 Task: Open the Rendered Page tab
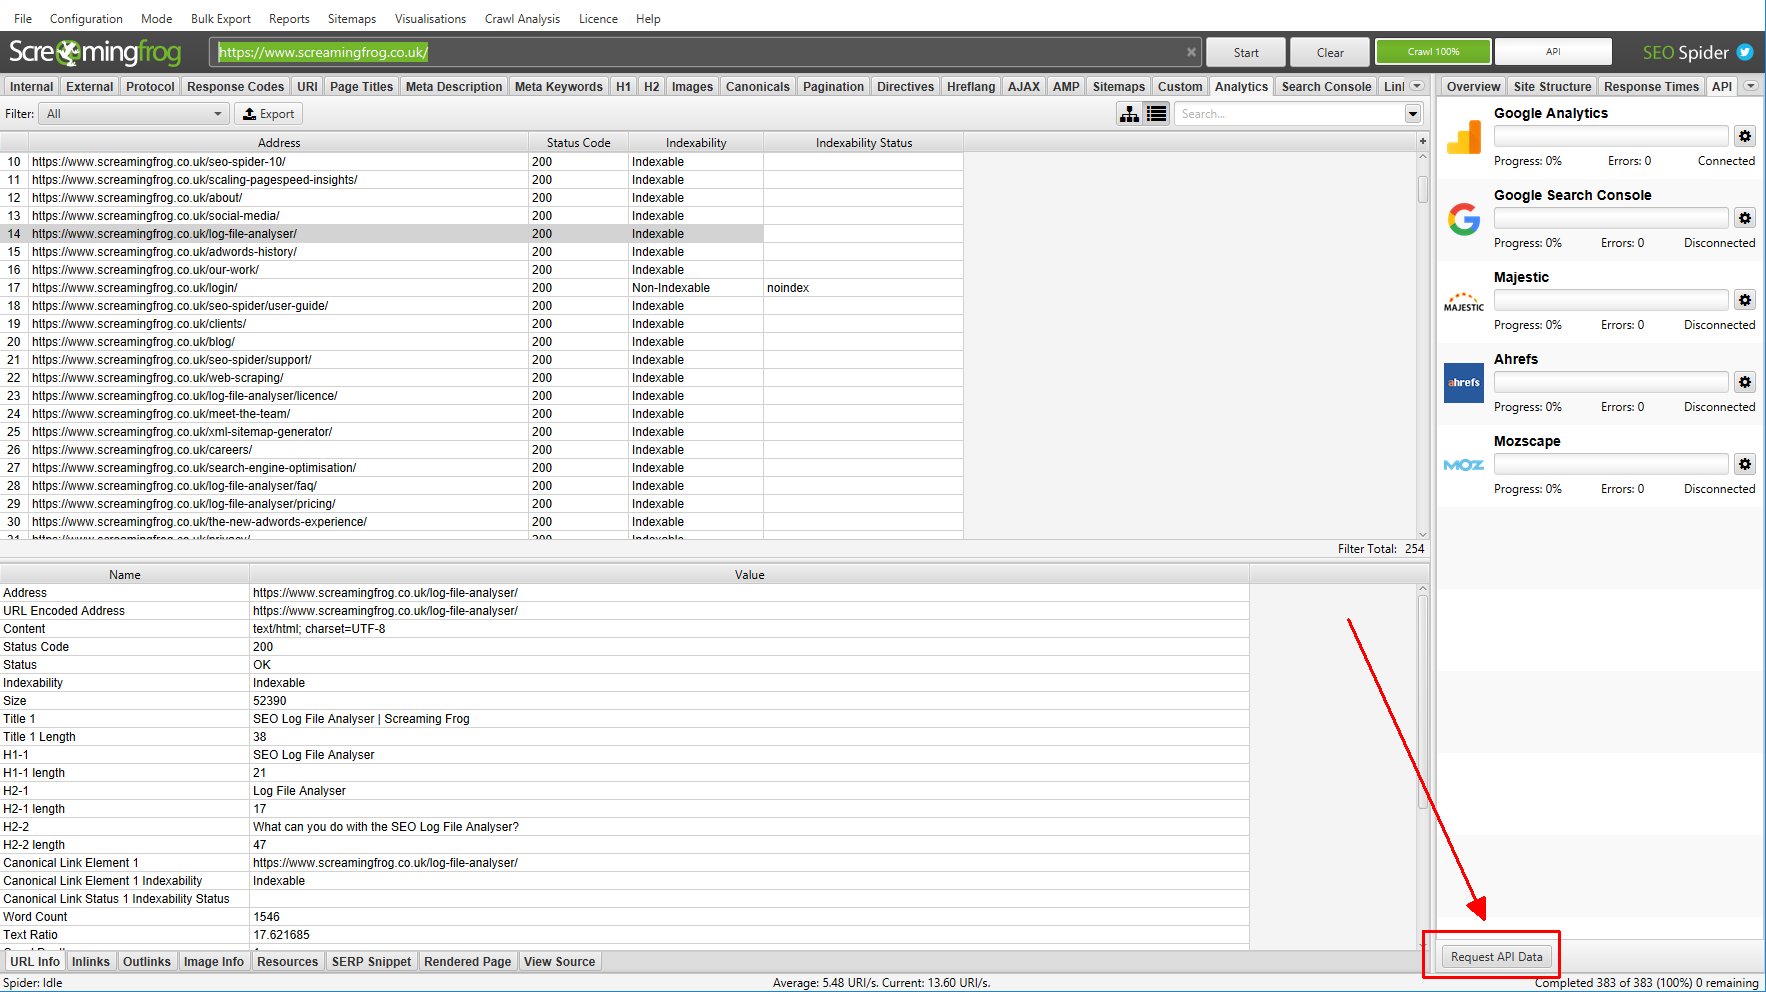[467, 961]
